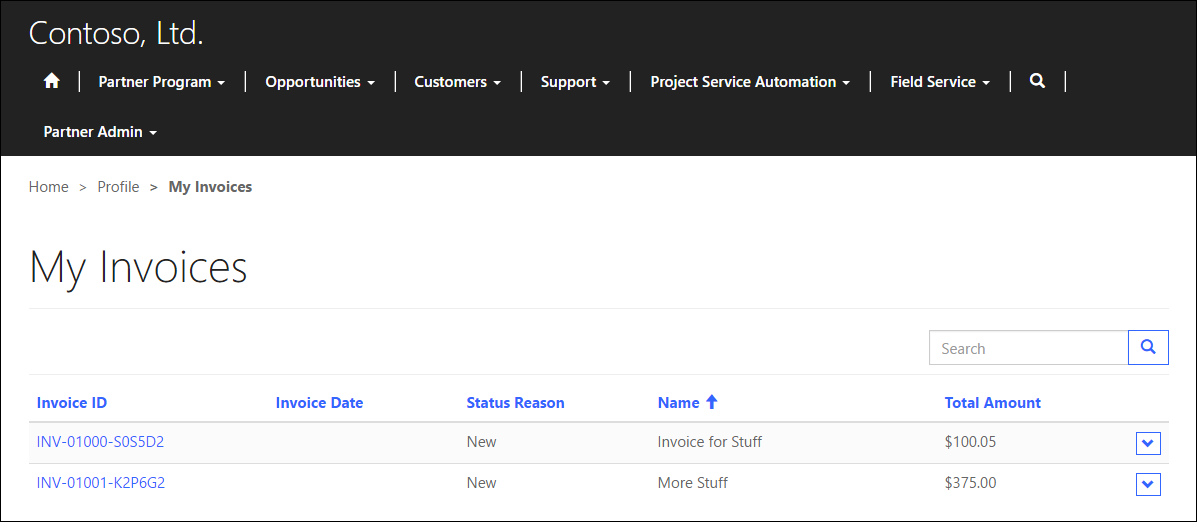
Task: Focus the Search input field
Action: click(1028, 348)
